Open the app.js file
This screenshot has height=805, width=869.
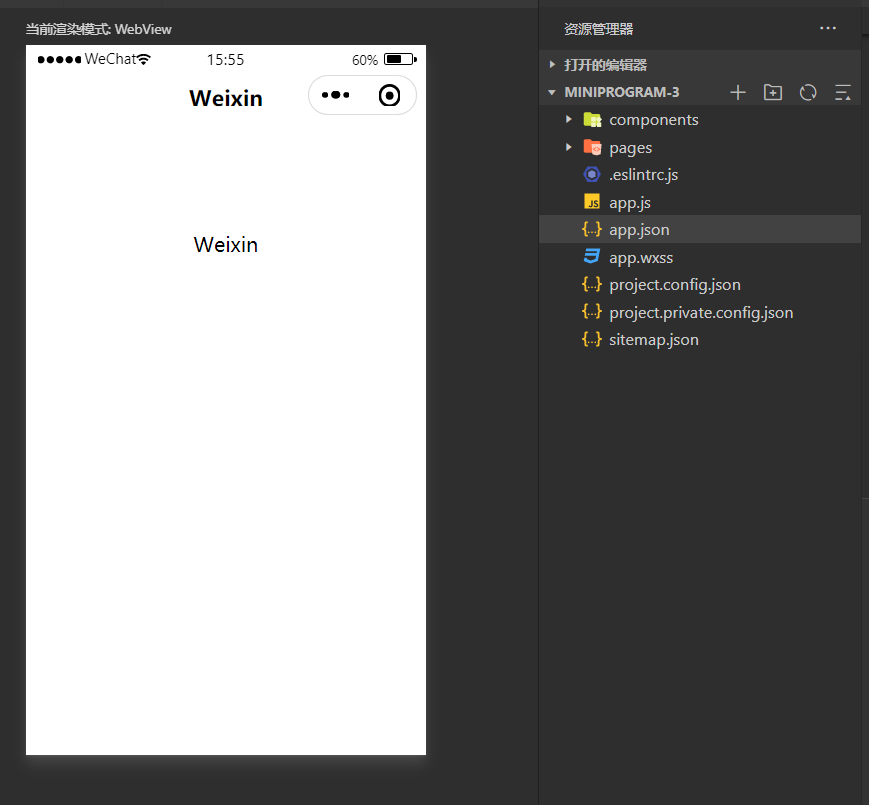coord(699,202)
